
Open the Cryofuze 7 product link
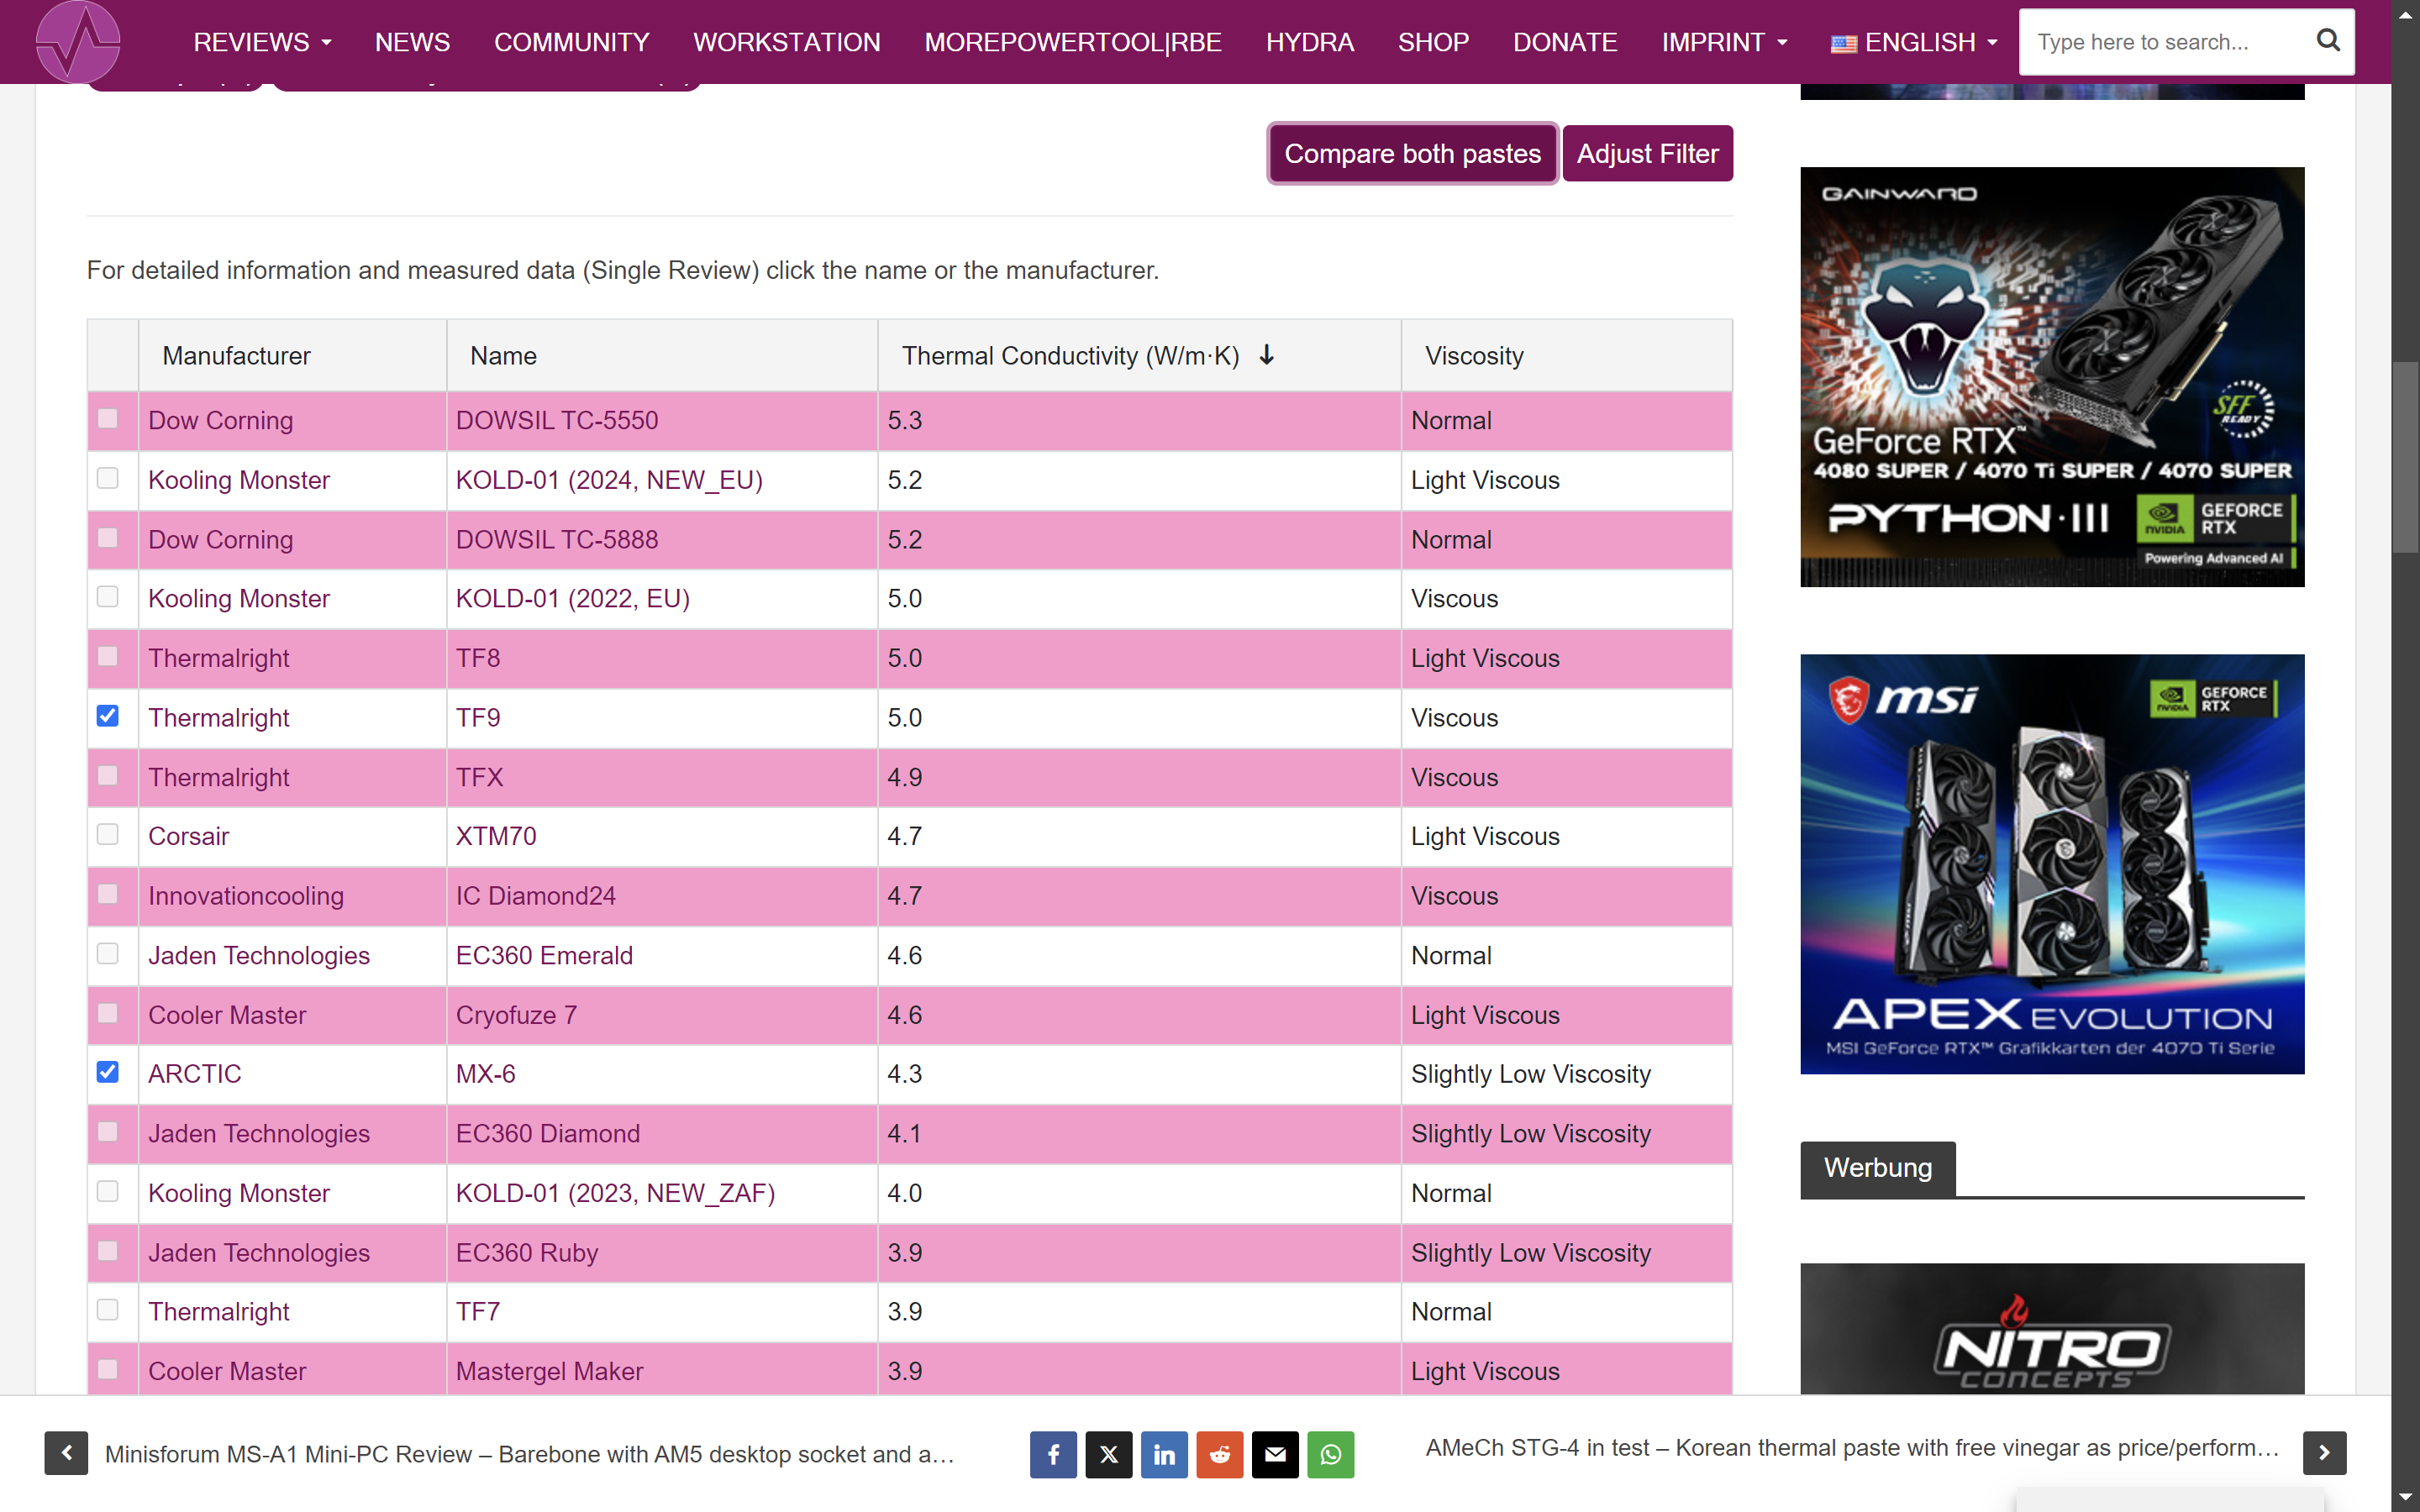pyautogui.click(x=516, y=1015)
